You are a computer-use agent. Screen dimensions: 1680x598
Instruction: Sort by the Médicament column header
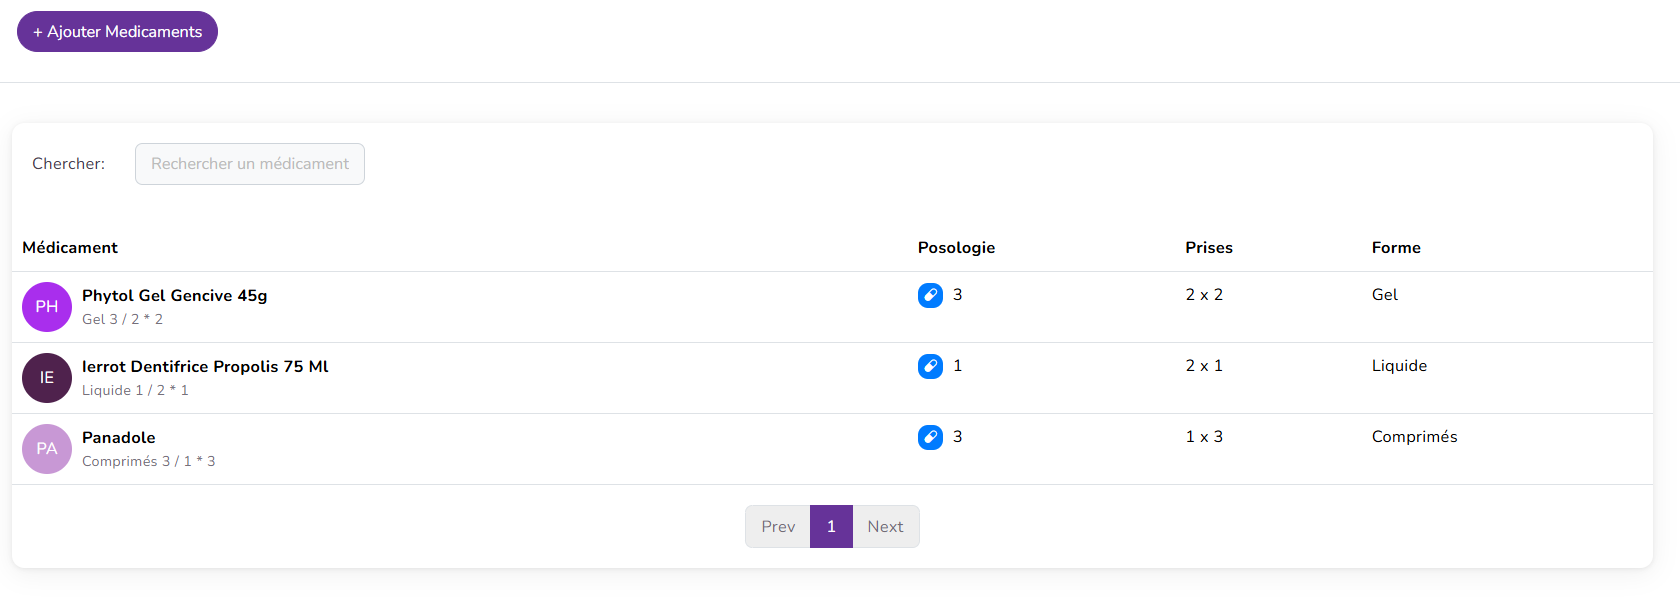coord(70,248)
